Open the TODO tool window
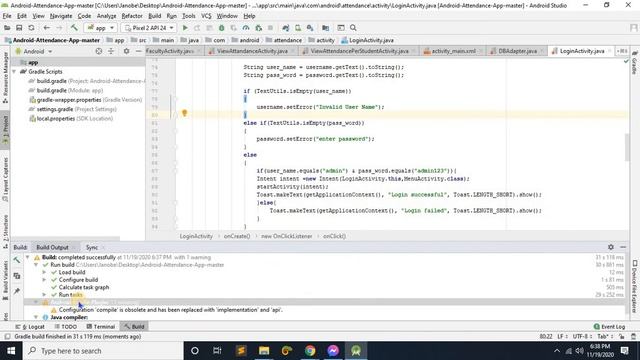This screenshot has height=360, width=640. pos(65,327)
